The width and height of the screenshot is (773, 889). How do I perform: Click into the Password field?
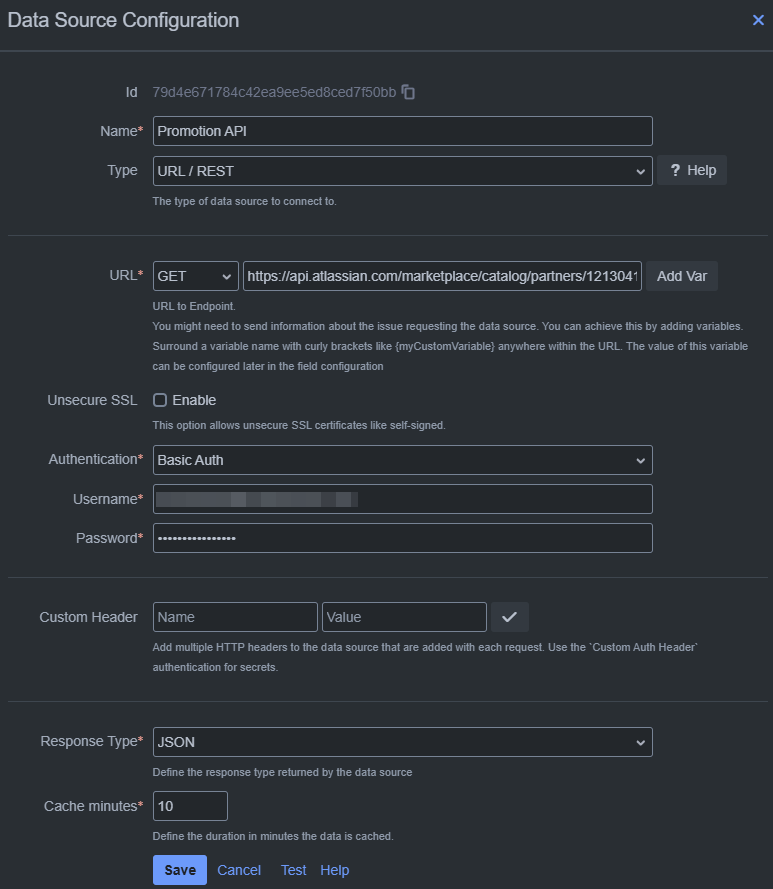[x=402, y=538]
